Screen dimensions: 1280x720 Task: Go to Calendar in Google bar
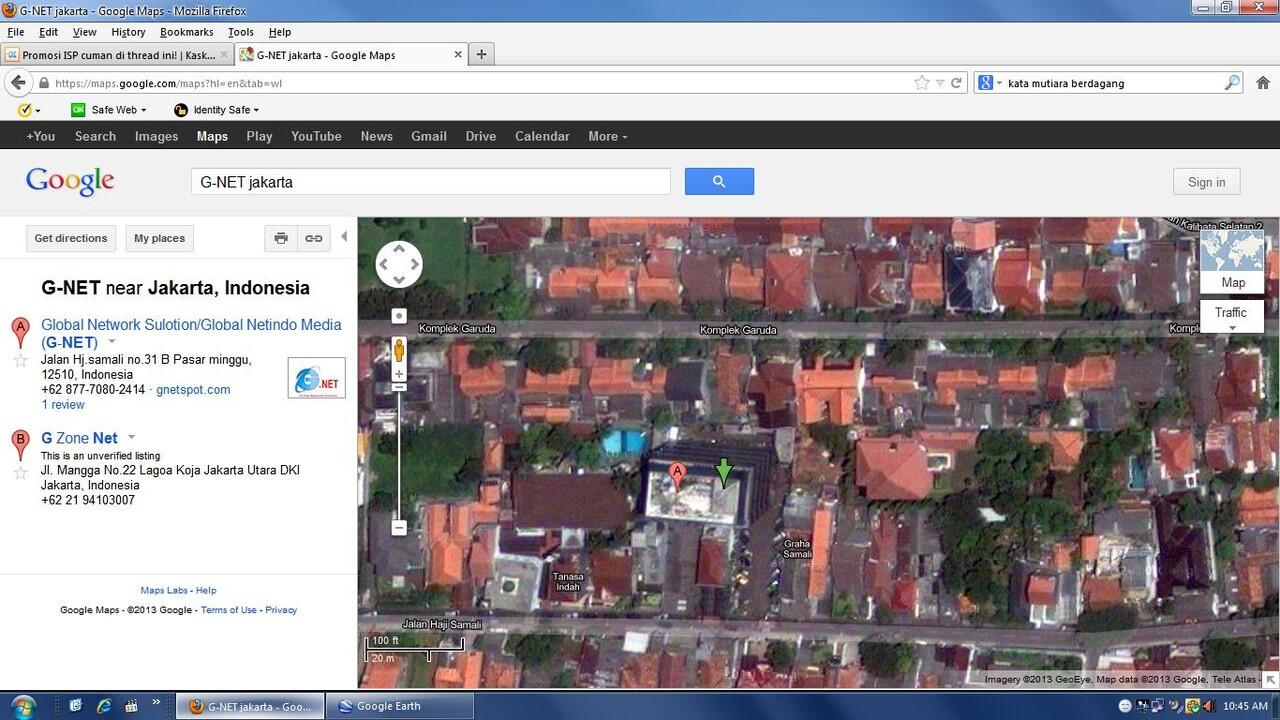542,136
